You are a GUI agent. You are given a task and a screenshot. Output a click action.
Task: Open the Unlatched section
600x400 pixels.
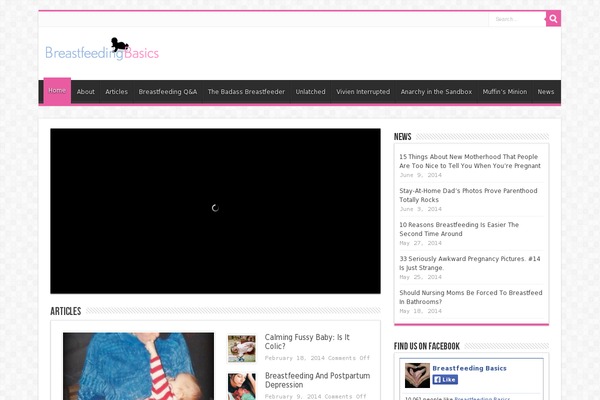[310, 92]
